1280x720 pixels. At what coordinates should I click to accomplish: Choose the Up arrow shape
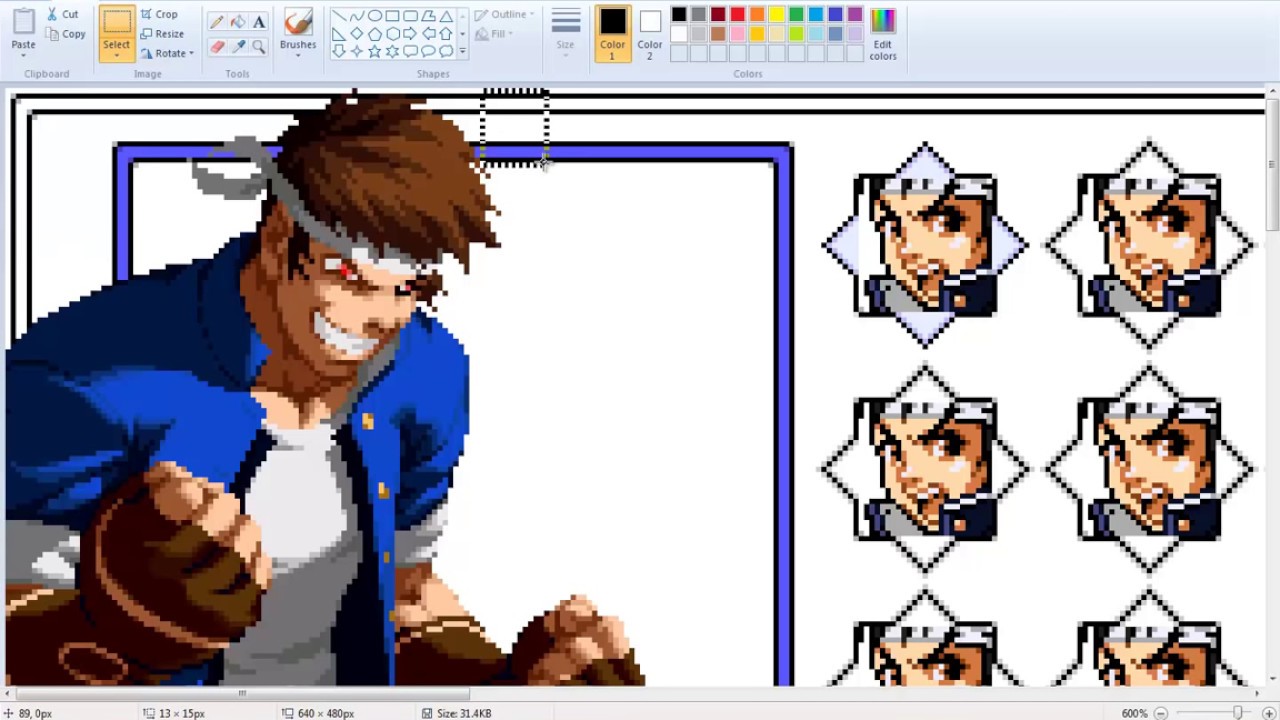pyautogui.click(x=447, y=34)
